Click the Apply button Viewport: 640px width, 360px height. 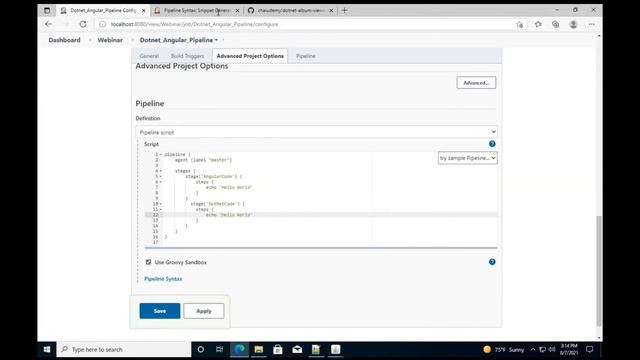pyautogui.click(x=204, y=311)
